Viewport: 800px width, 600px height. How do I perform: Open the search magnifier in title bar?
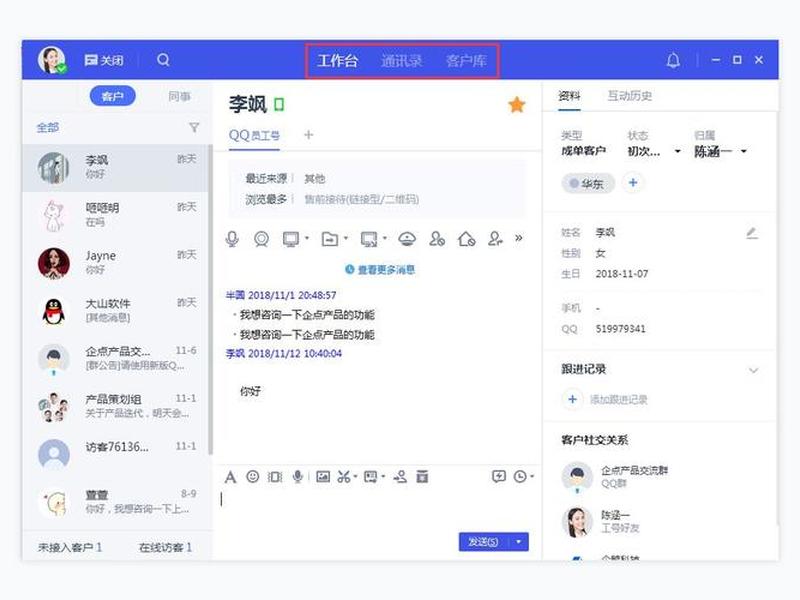[x=163, y=60]
